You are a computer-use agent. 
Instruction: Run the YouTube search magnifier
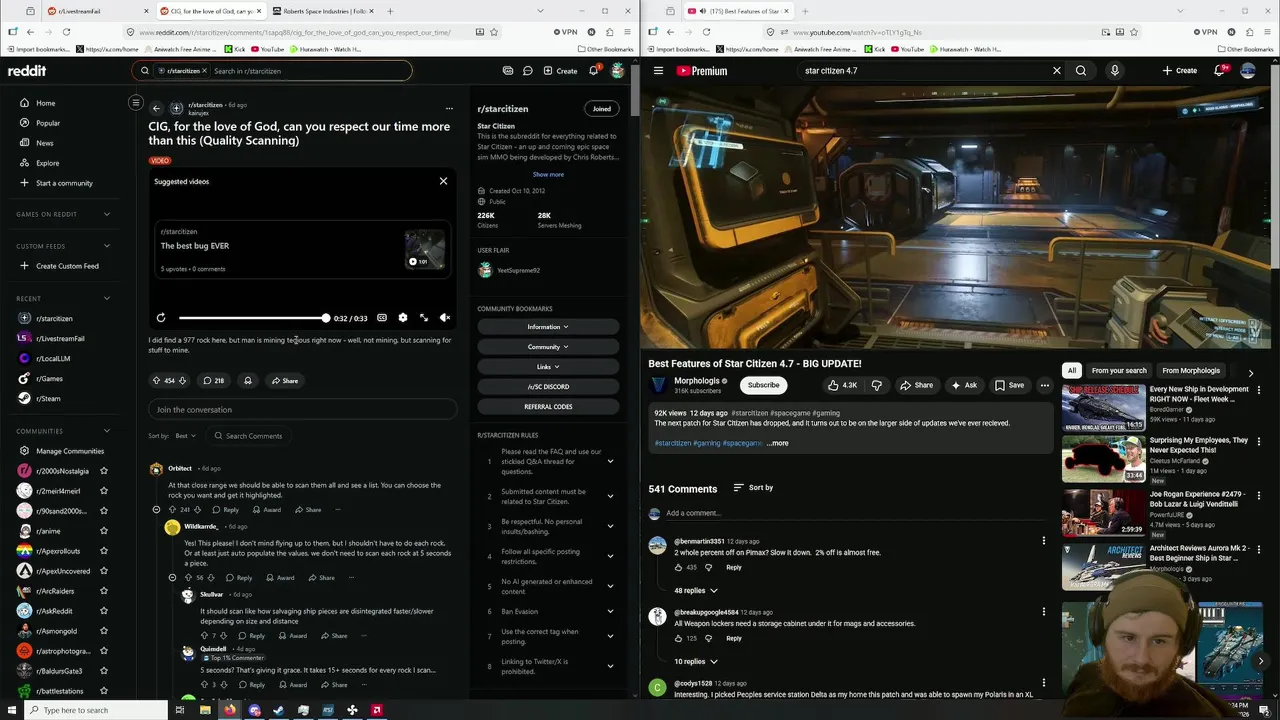pyautogui.click(x=1081, y=71)
